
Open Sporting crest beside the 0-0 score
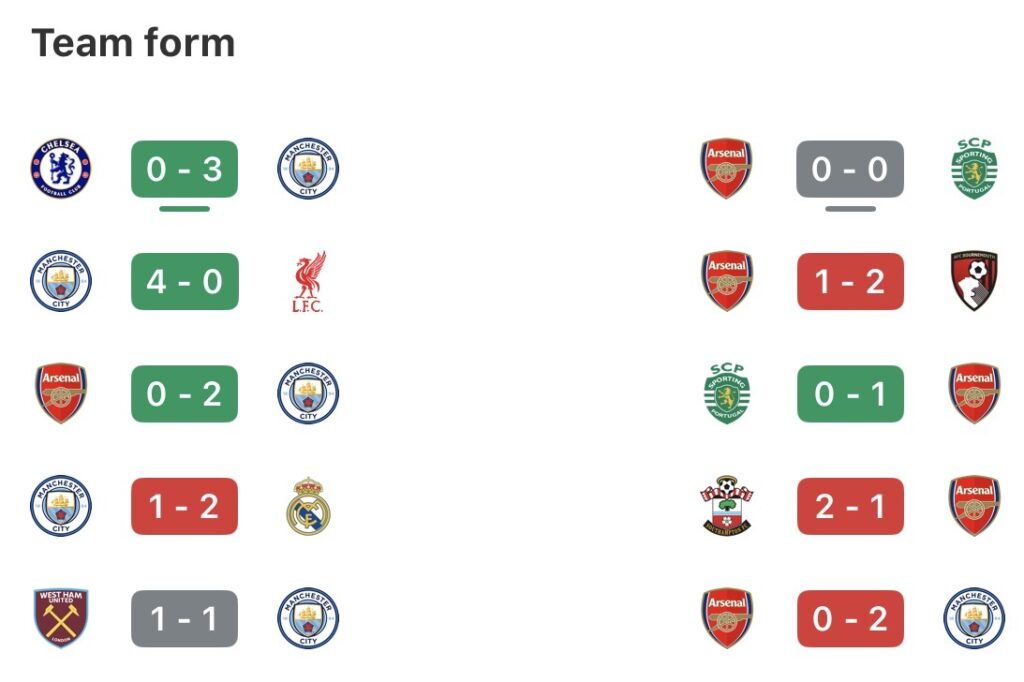point(973,169)
